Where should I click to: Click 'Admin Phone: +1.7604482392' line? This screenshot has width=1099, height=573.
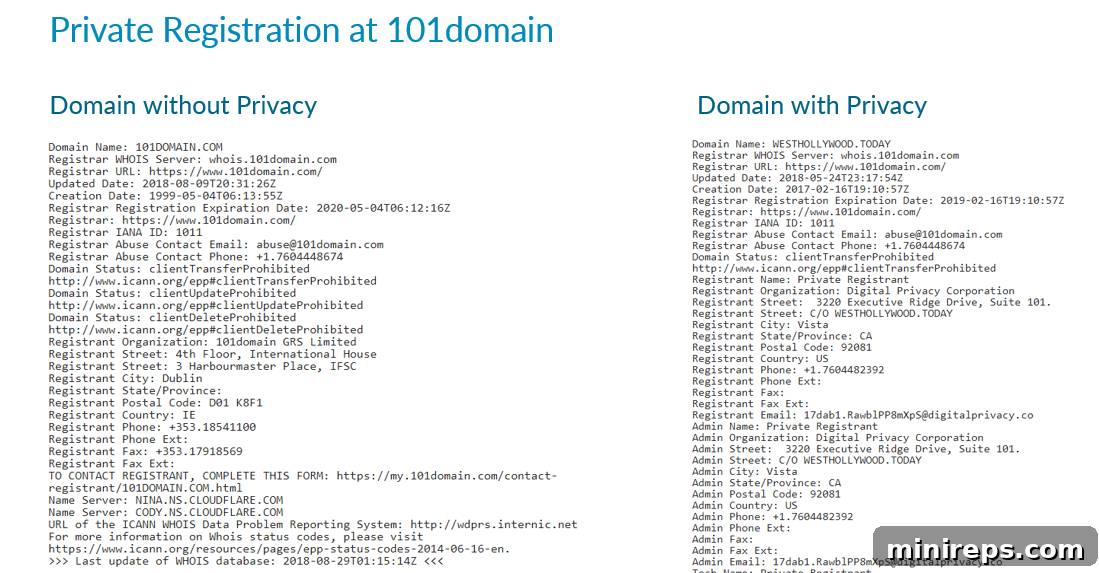[772, 517]
